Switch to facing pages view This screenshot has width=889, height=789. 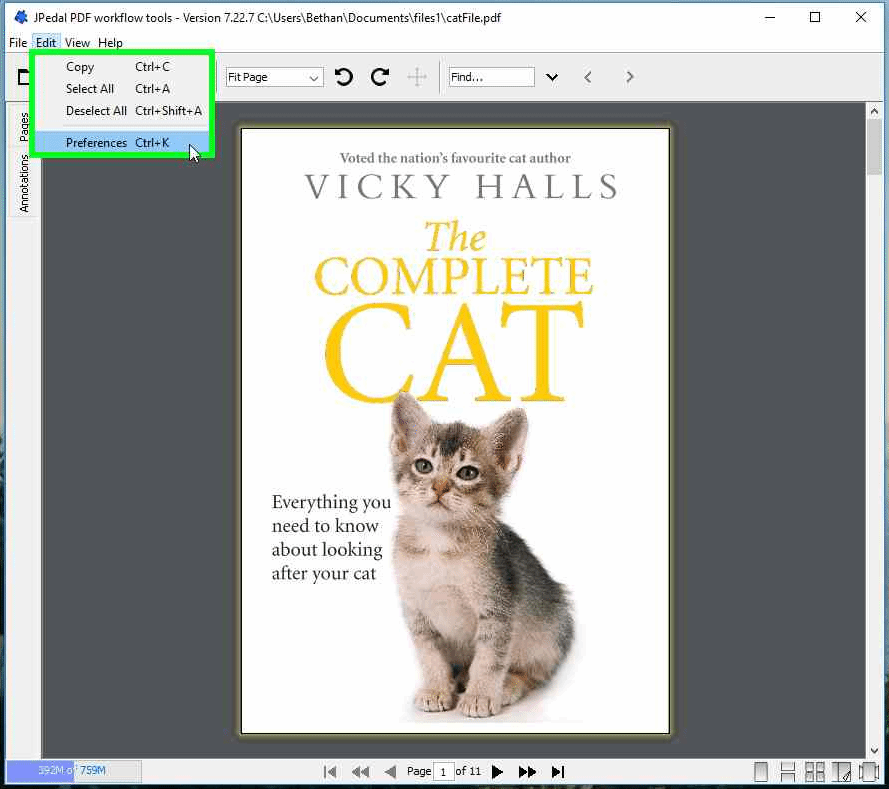point(841,771)
